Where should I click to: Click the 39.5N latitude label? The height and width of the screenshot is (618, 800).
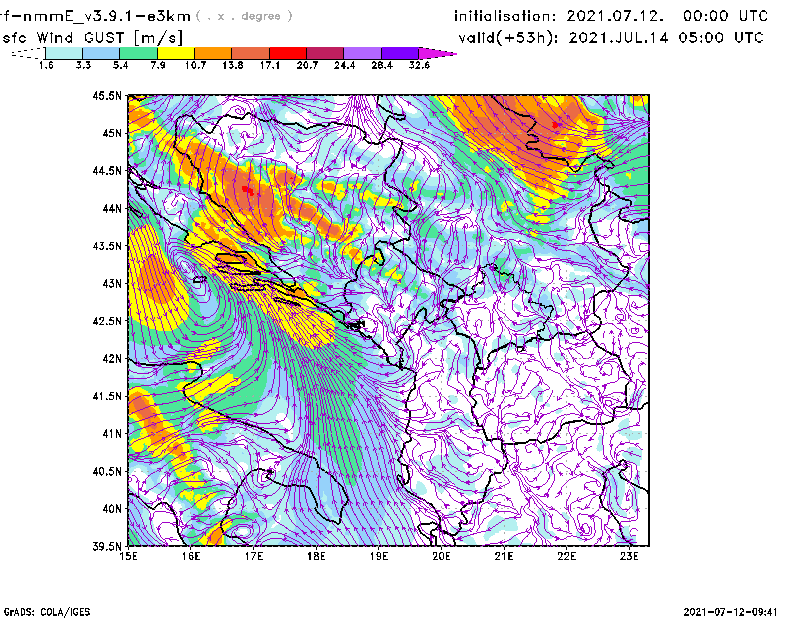click(107, 547)
